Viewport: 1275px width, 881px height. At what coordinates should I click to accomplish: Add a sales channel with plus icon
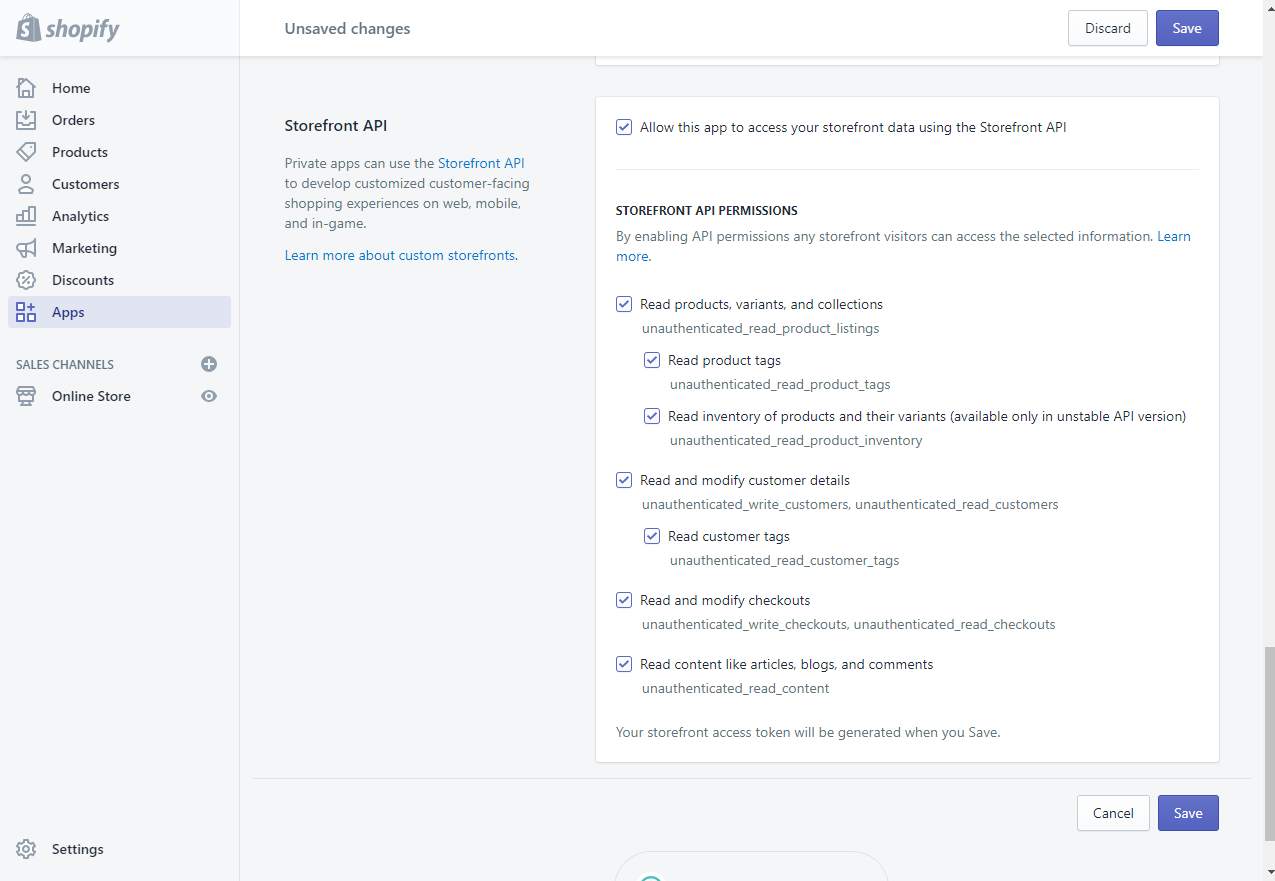point(209,364)
